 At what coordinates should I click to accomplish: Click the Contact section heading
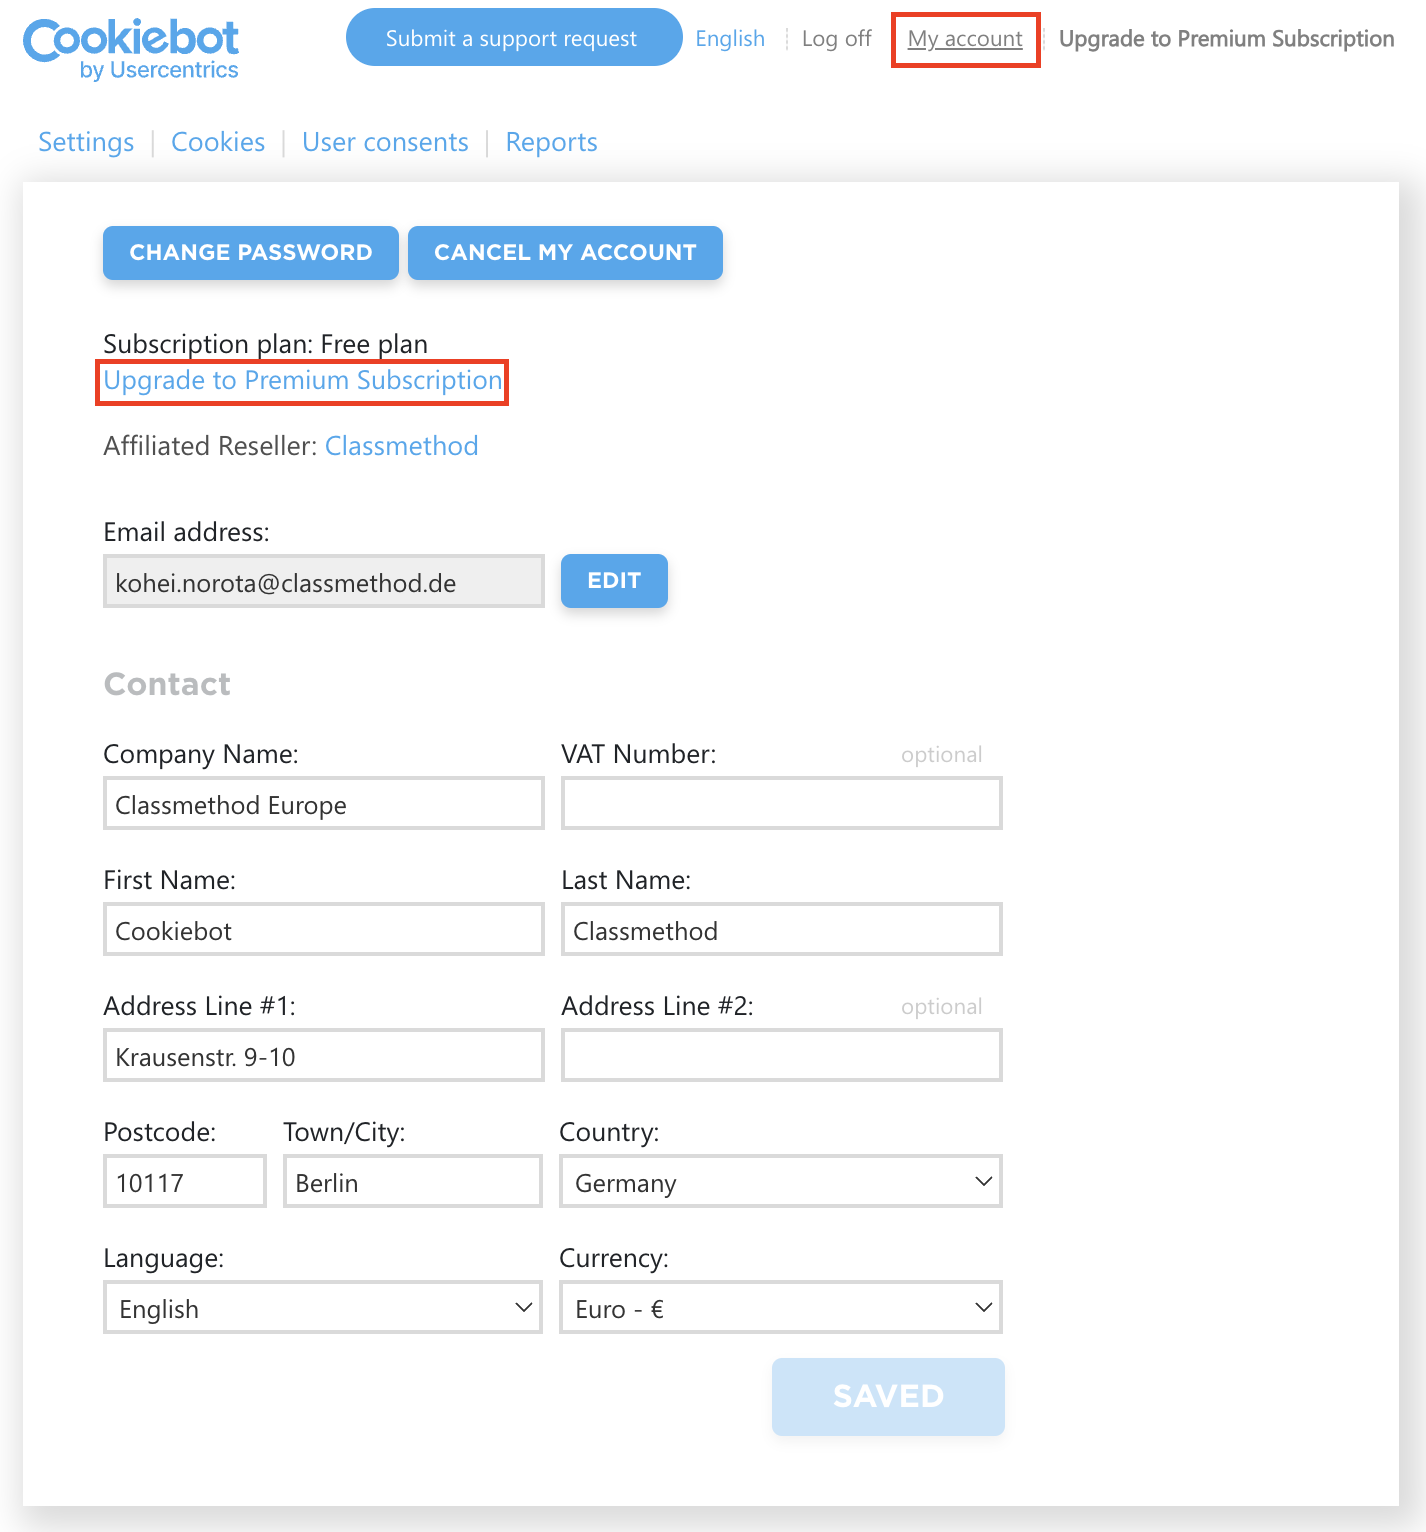(x=167, y=684)
